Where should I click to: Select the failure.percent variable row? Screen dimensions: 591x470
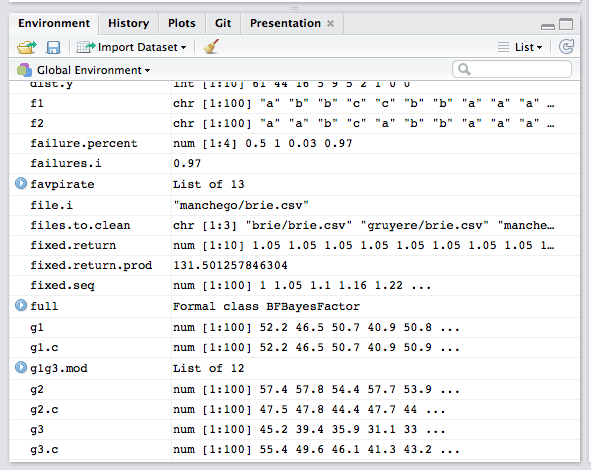pos(294,143)
